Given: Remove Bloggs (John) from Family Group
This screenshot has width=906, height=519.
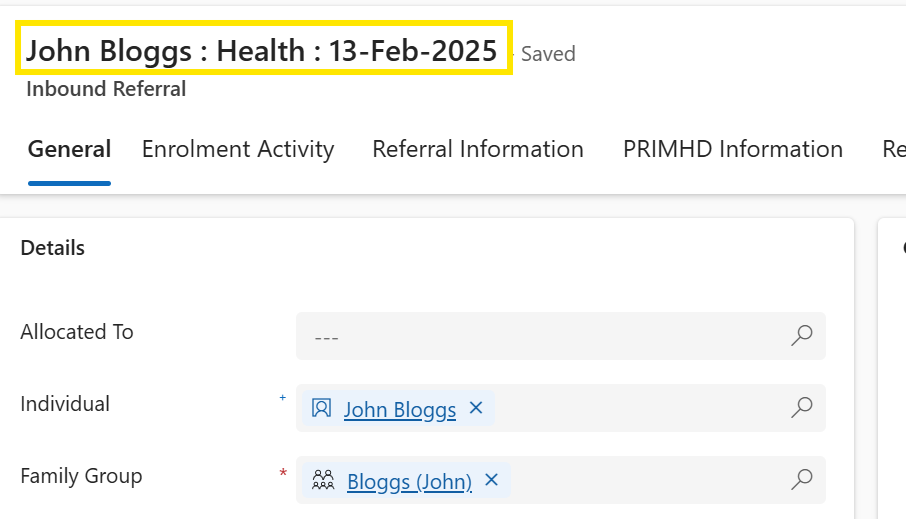Looking at the screenshot, I should 491,480.
